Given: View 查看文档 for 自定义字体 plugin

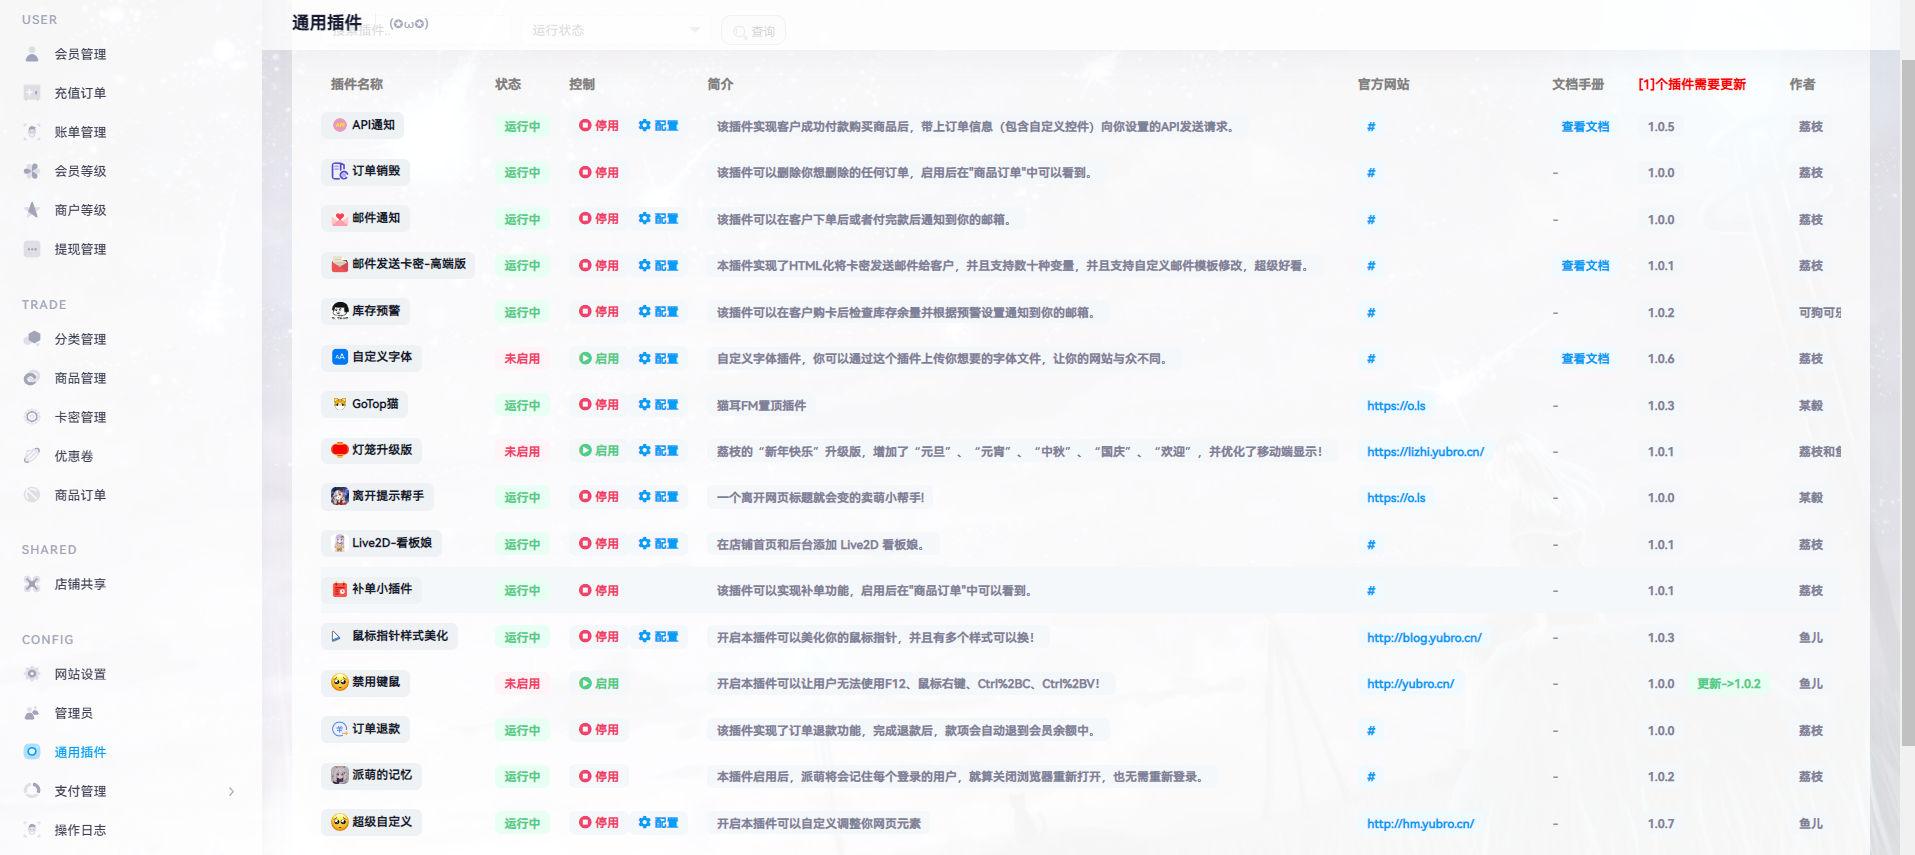Looking at the screenshot, I should click(1585, 359).
